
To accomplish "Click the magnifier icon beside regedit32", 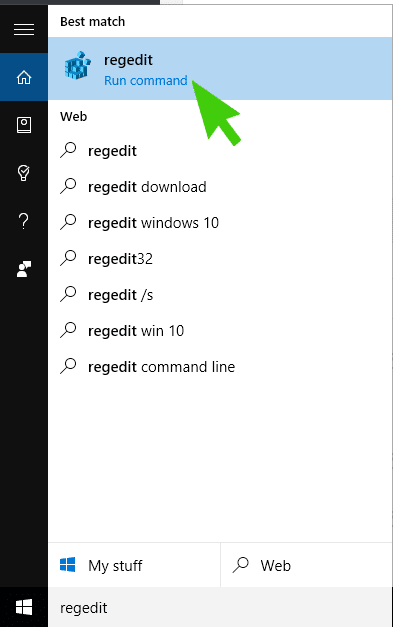I will [x=68, y=258].
